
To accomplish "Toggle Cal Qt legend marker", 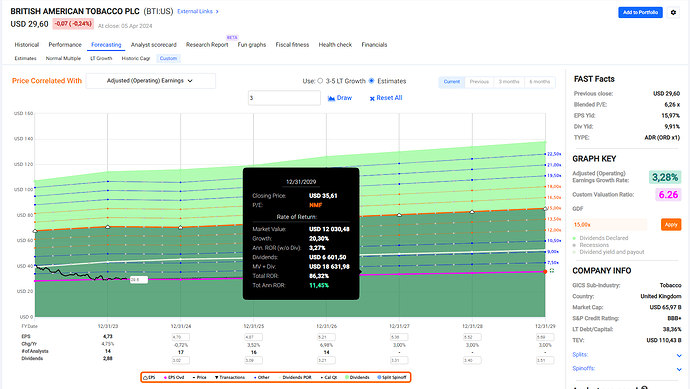I will point(322,378).
